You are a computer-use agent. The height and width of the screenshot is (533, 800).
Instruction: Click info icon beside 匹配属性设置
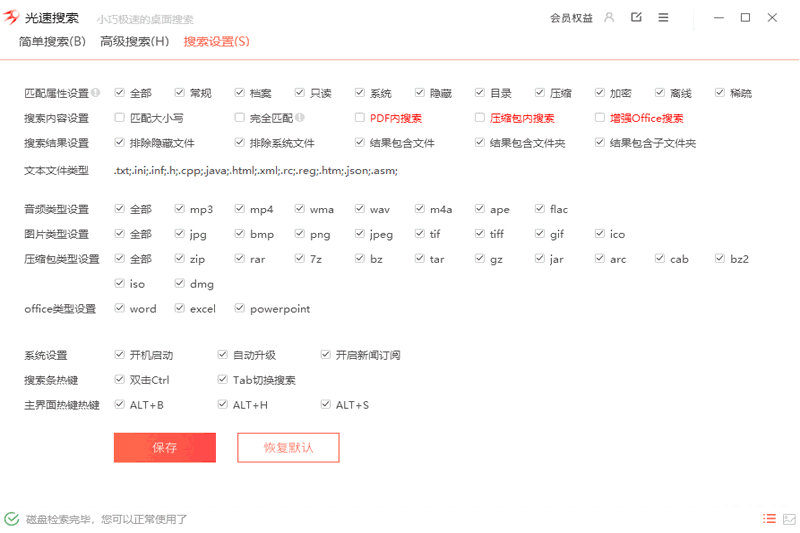click(96, 92)
